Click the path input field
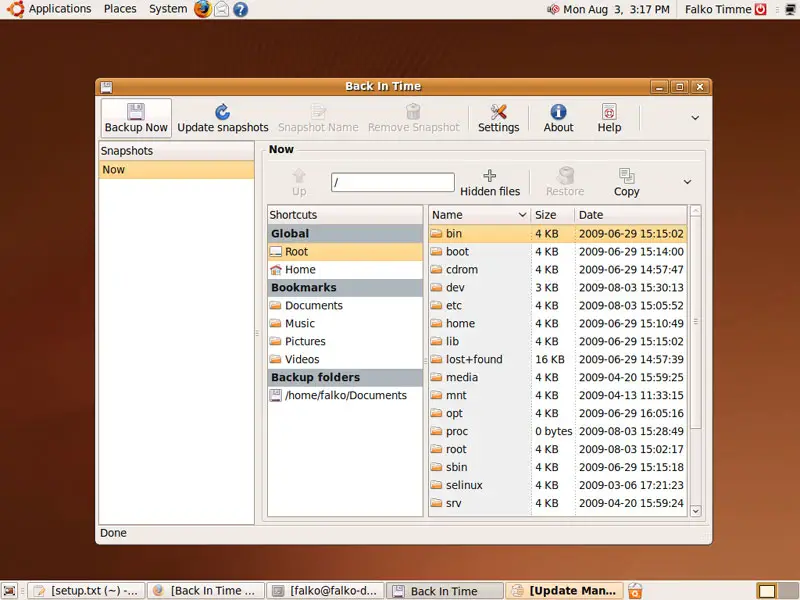 click(392, 182)
